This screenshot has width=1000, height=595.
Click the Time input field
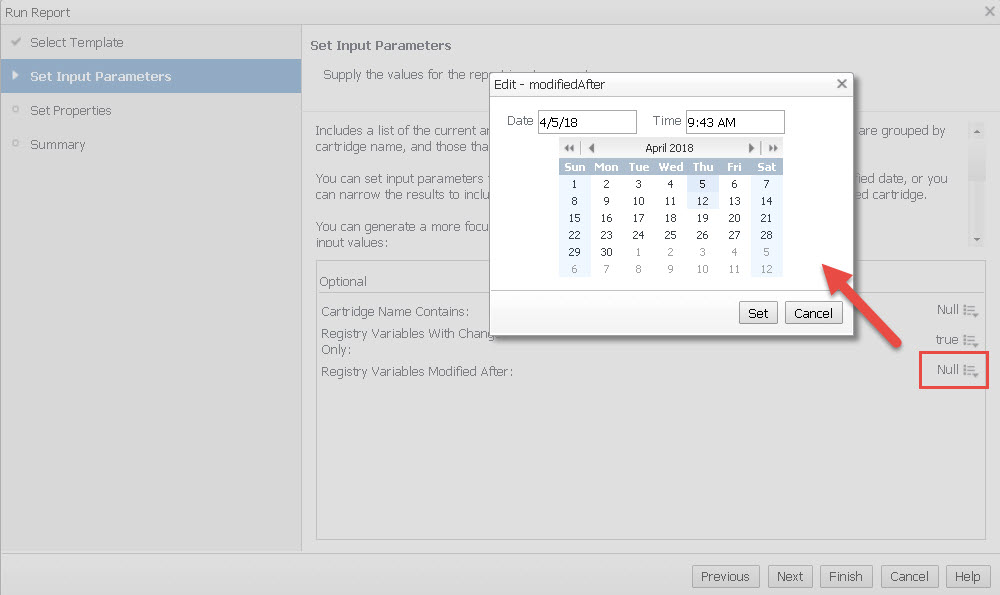click(x=735, y=122)
